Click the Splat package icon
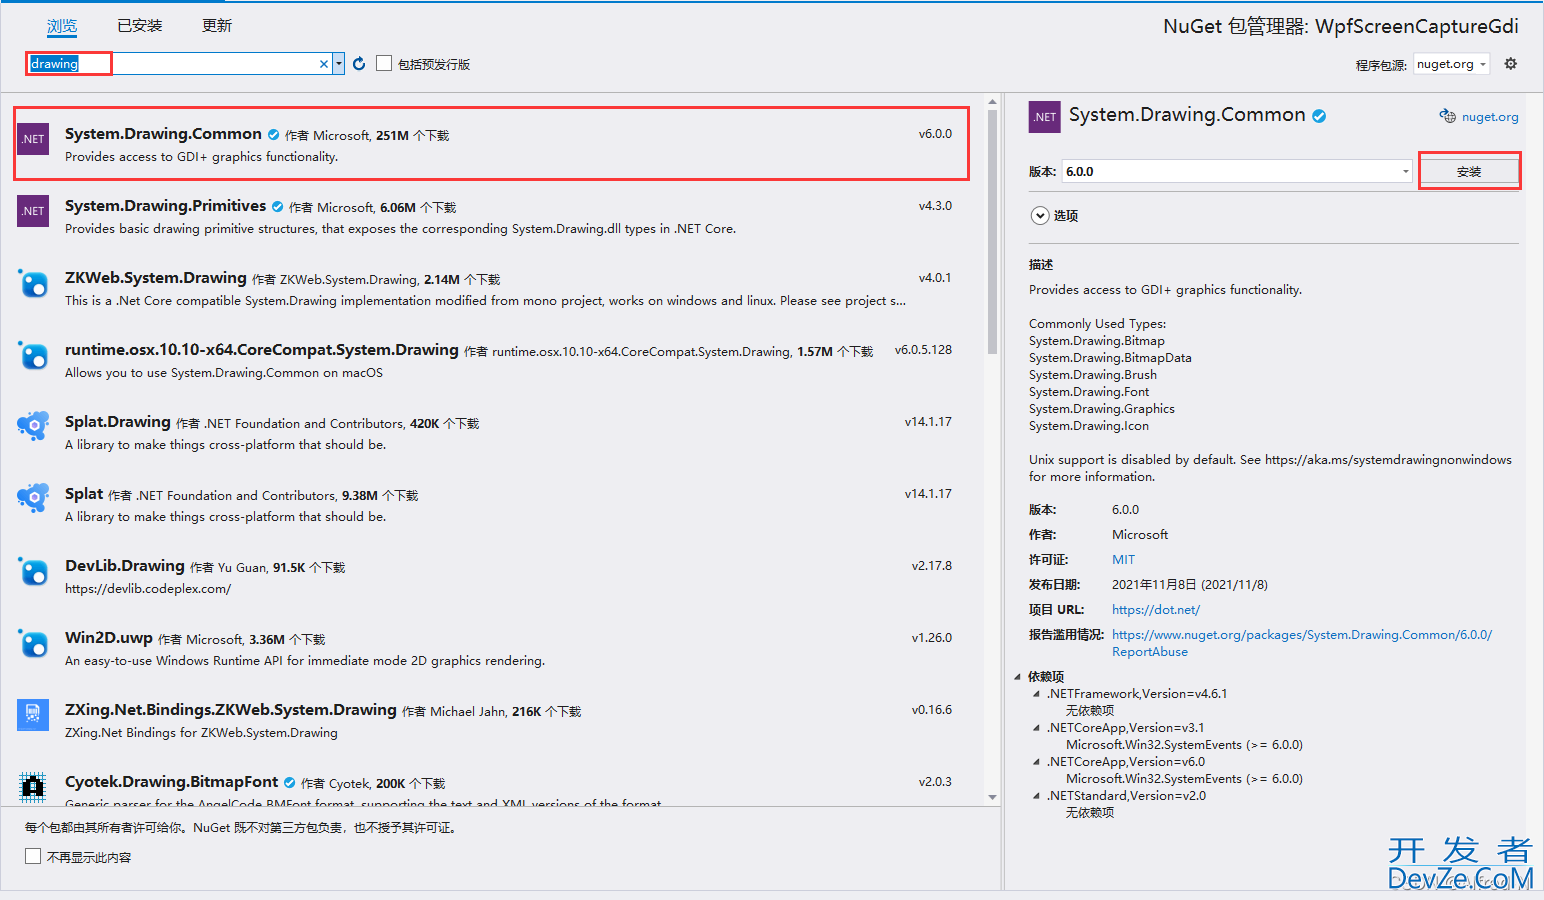The width and height of the screenshot is (1544, 900). point(33,498)
